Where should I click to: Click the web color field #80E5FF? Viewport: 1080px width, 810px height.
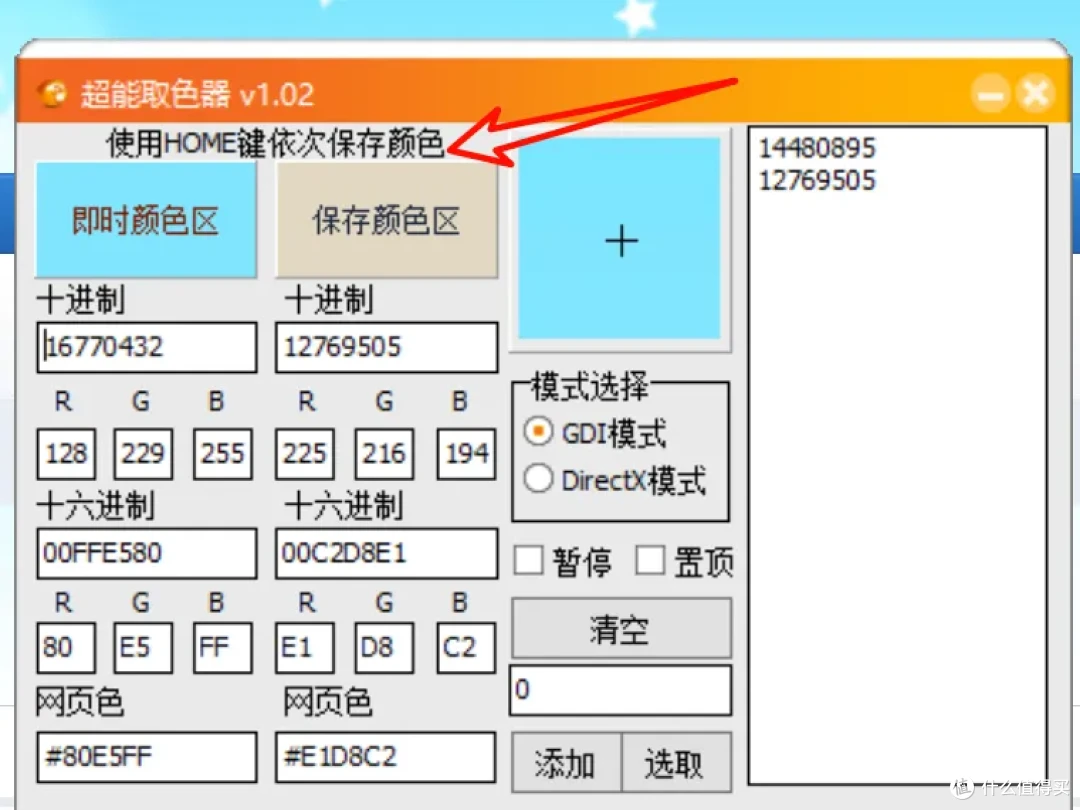(x=147, y=757)
